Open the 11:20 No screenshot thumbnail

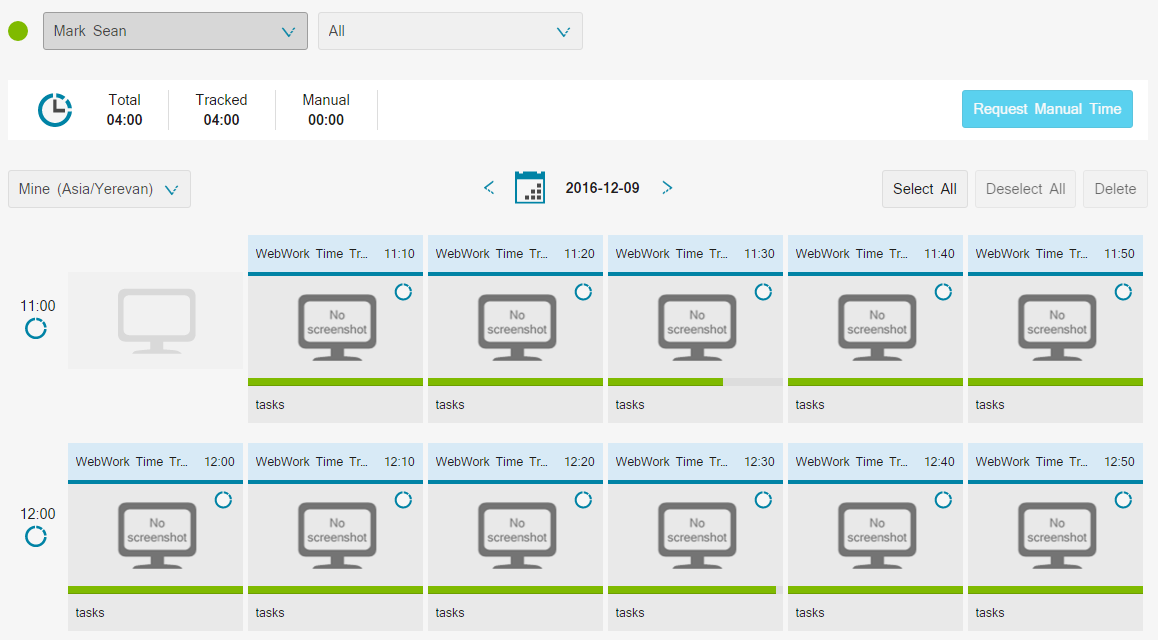pos(517,327)
